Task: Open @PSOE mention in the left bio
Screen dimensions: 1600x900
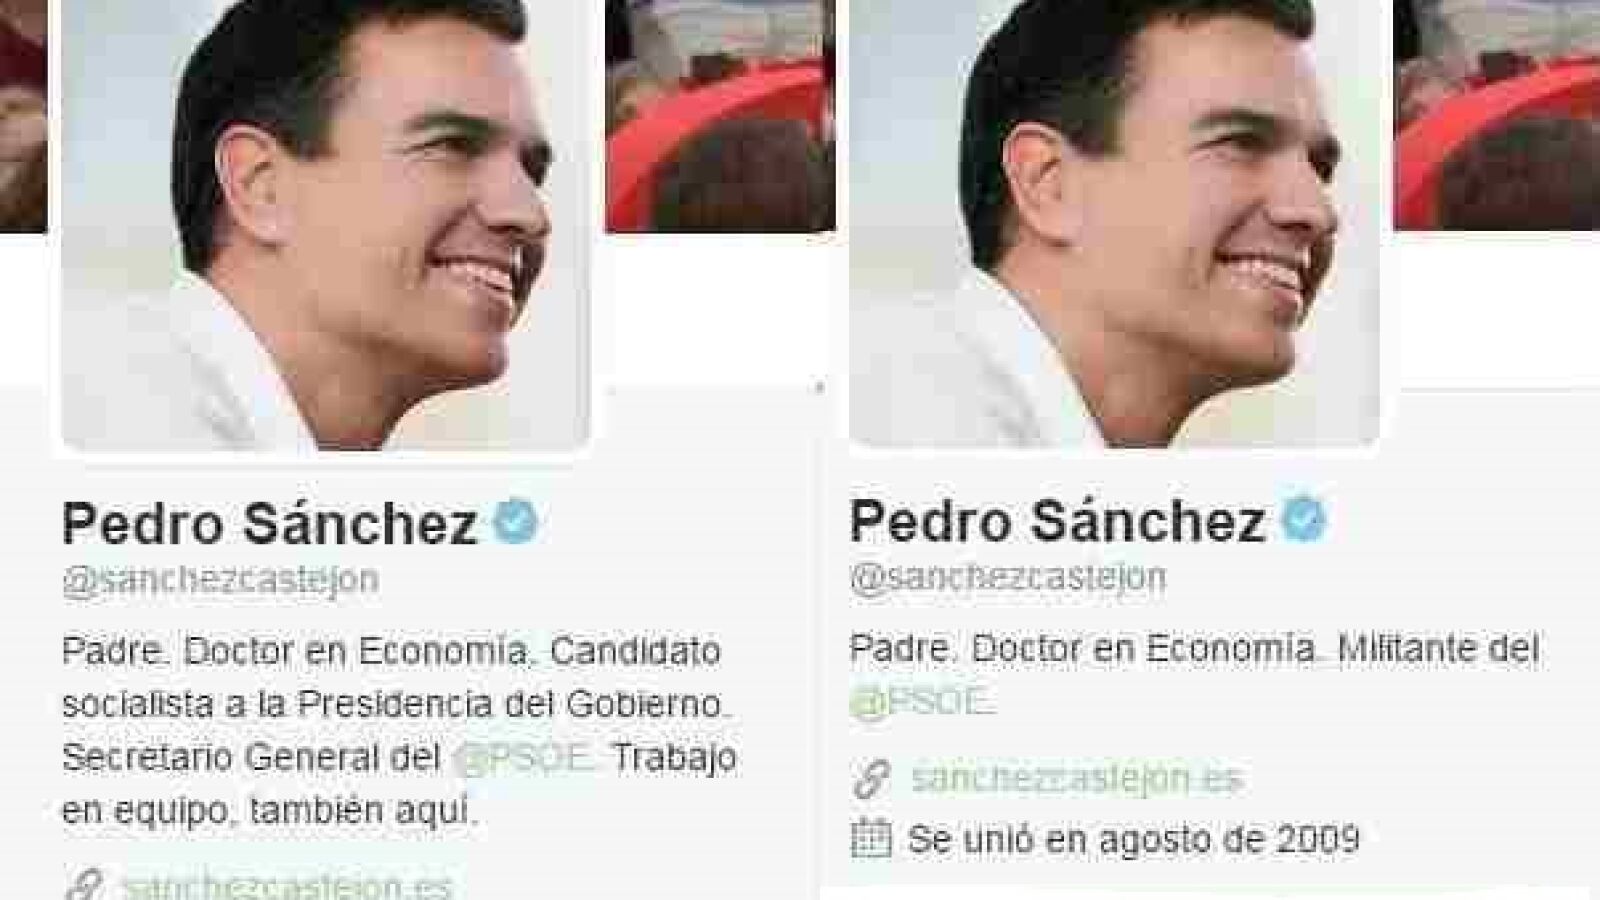Action: point(524,757)
